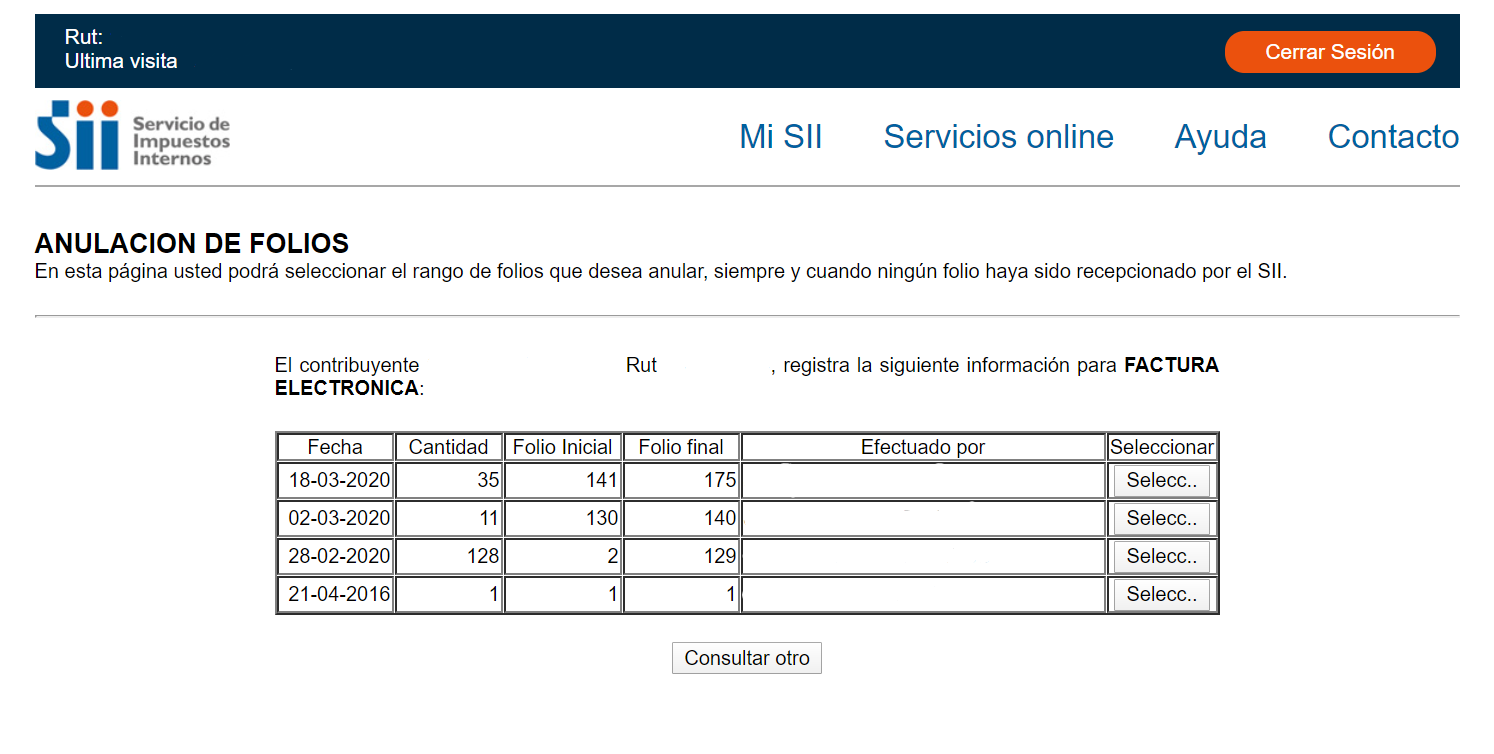This screenshot has width=1494, height=754.
Task: Click the ANULACION DE FOLIOS page heading
Action: click(x=191, y=243)
